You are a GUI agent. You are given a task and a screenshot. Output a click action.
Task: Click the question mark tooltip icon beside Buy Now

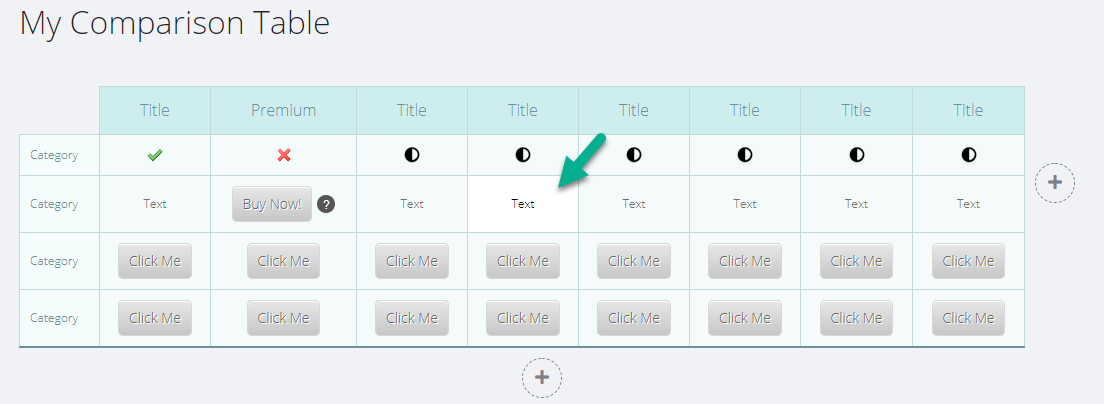pos(325,204)
